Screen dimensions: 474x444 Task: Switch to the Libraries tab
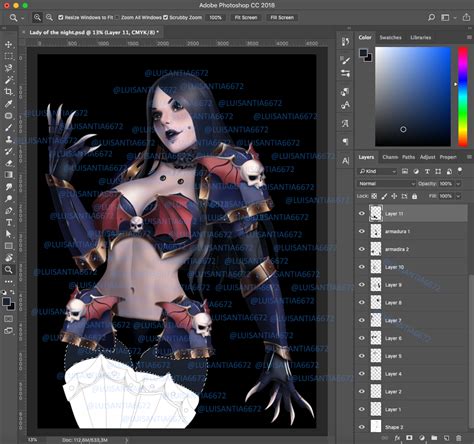[421, 38]
